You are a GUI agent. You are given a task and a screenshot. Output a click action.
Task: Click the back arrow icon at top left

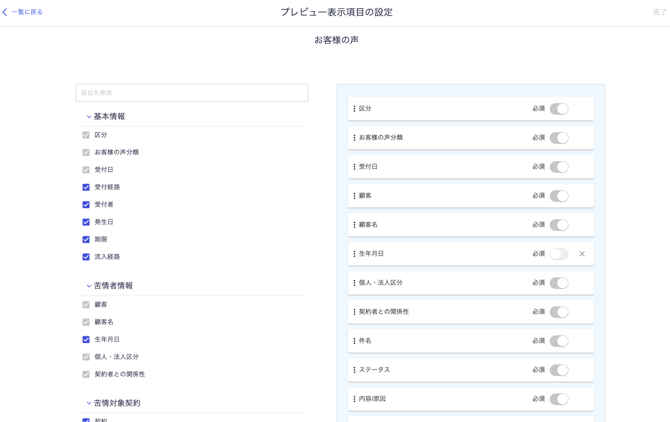coord(5,12)
